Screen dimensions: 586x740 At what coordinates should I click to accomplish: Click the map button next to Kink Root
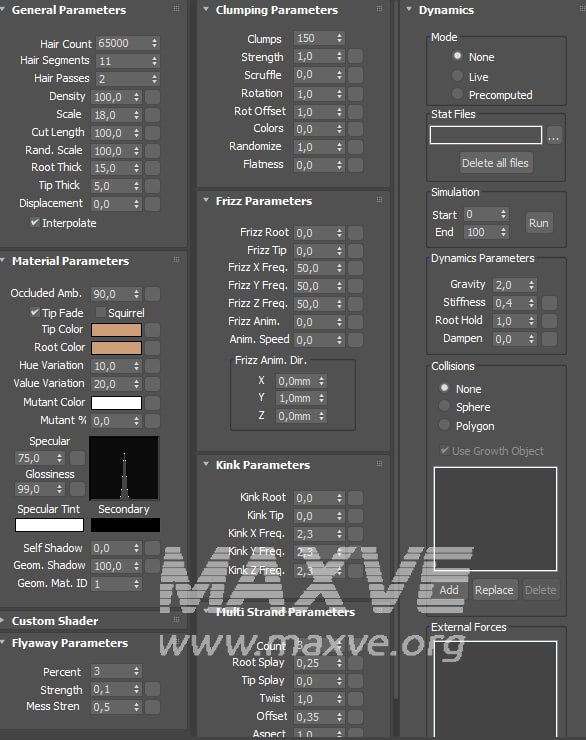point(355,498)
